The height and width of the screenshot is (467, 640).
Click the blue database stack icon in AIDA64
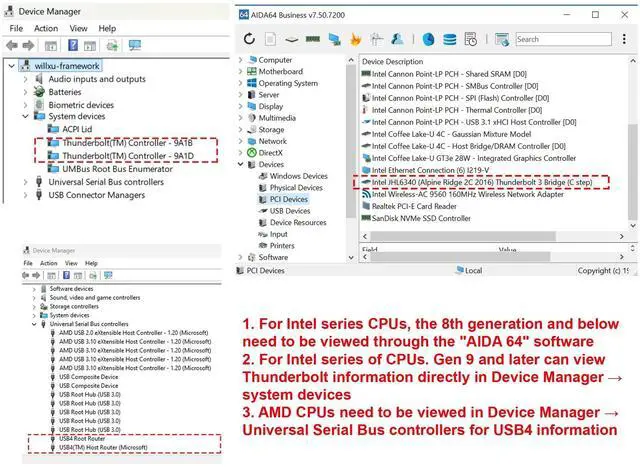click(x=450, y=39)
